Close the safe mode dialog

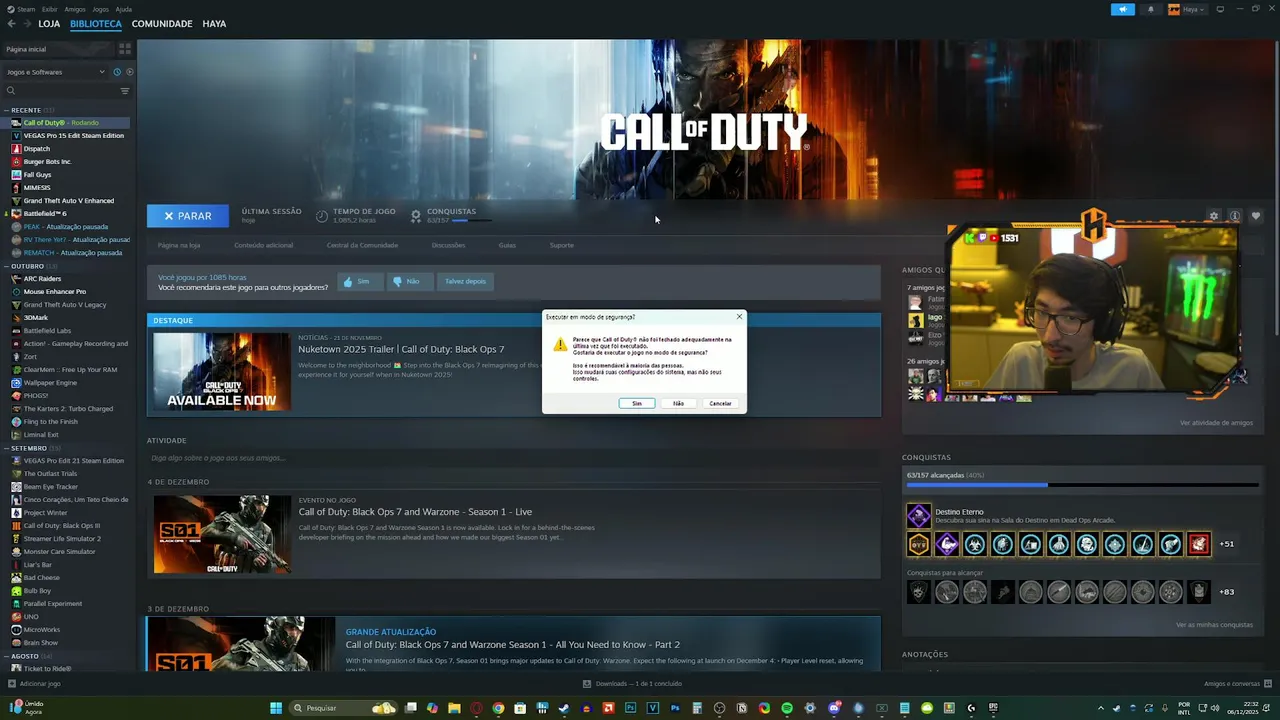tap(739, 317)
